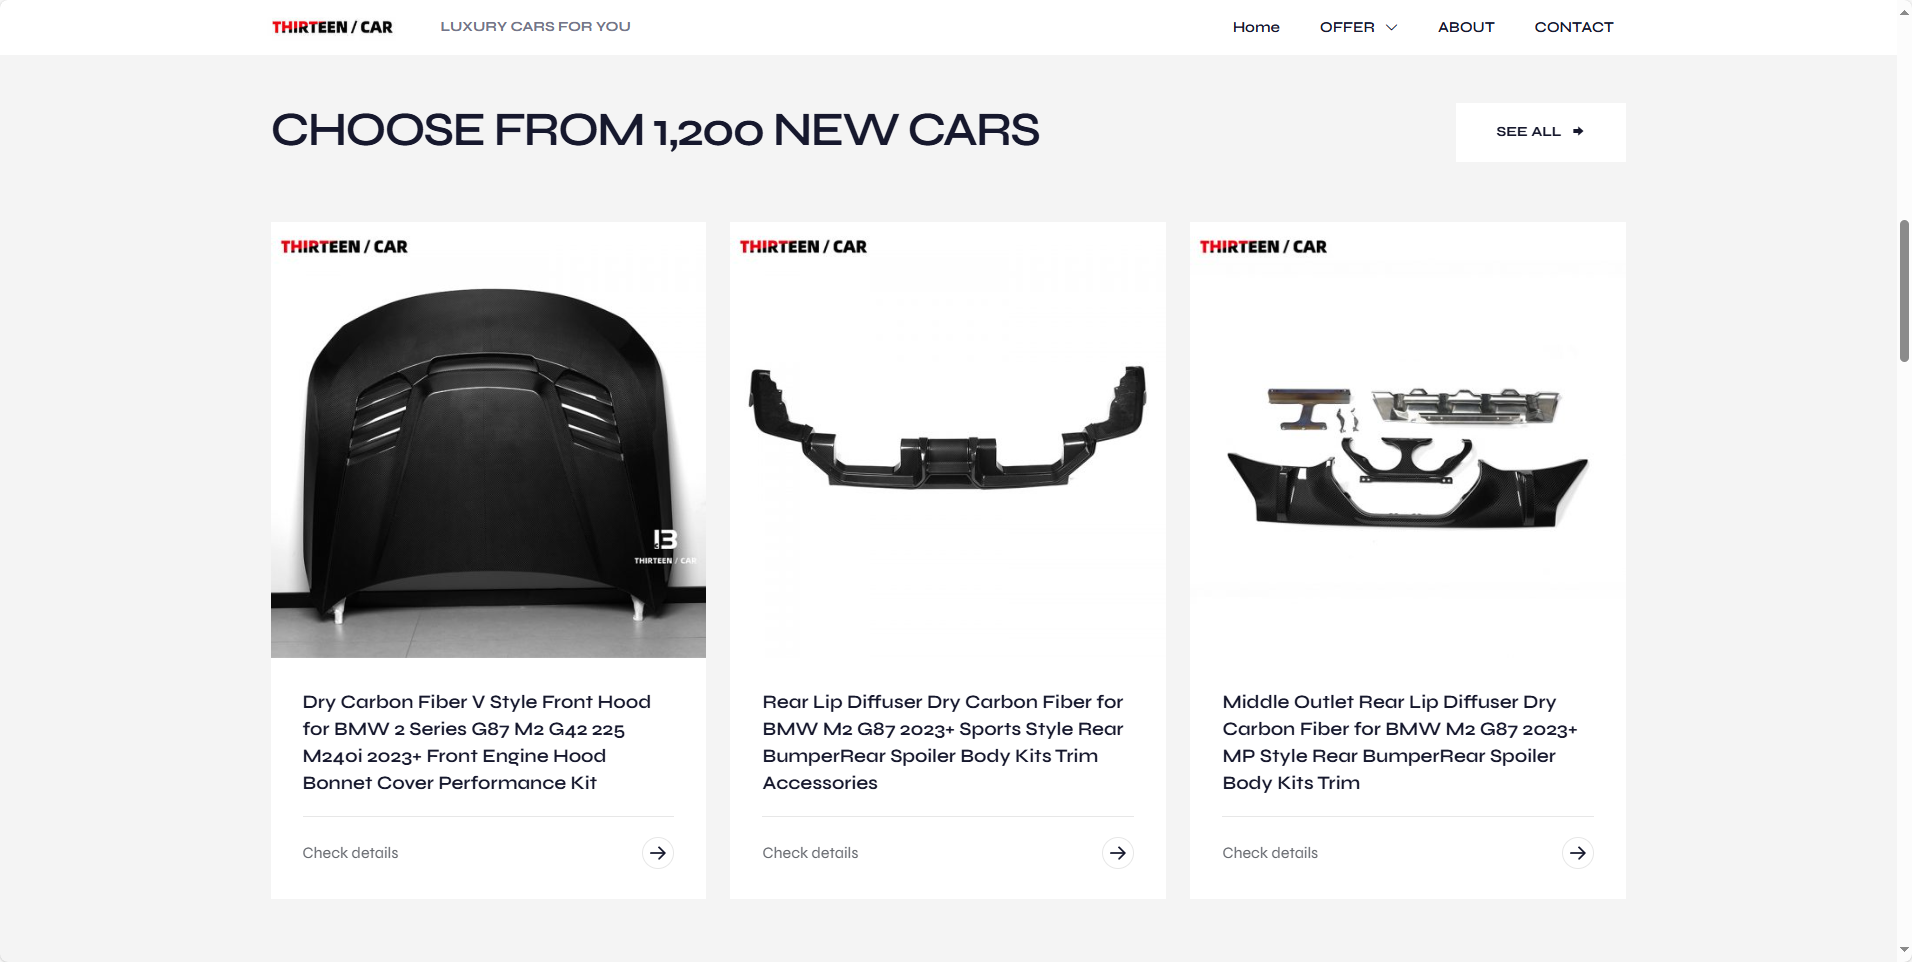Image resolution: width=1912 pixels, height=962 pixels.
Task: Go to the Home page
Action: coord(1256,27)
